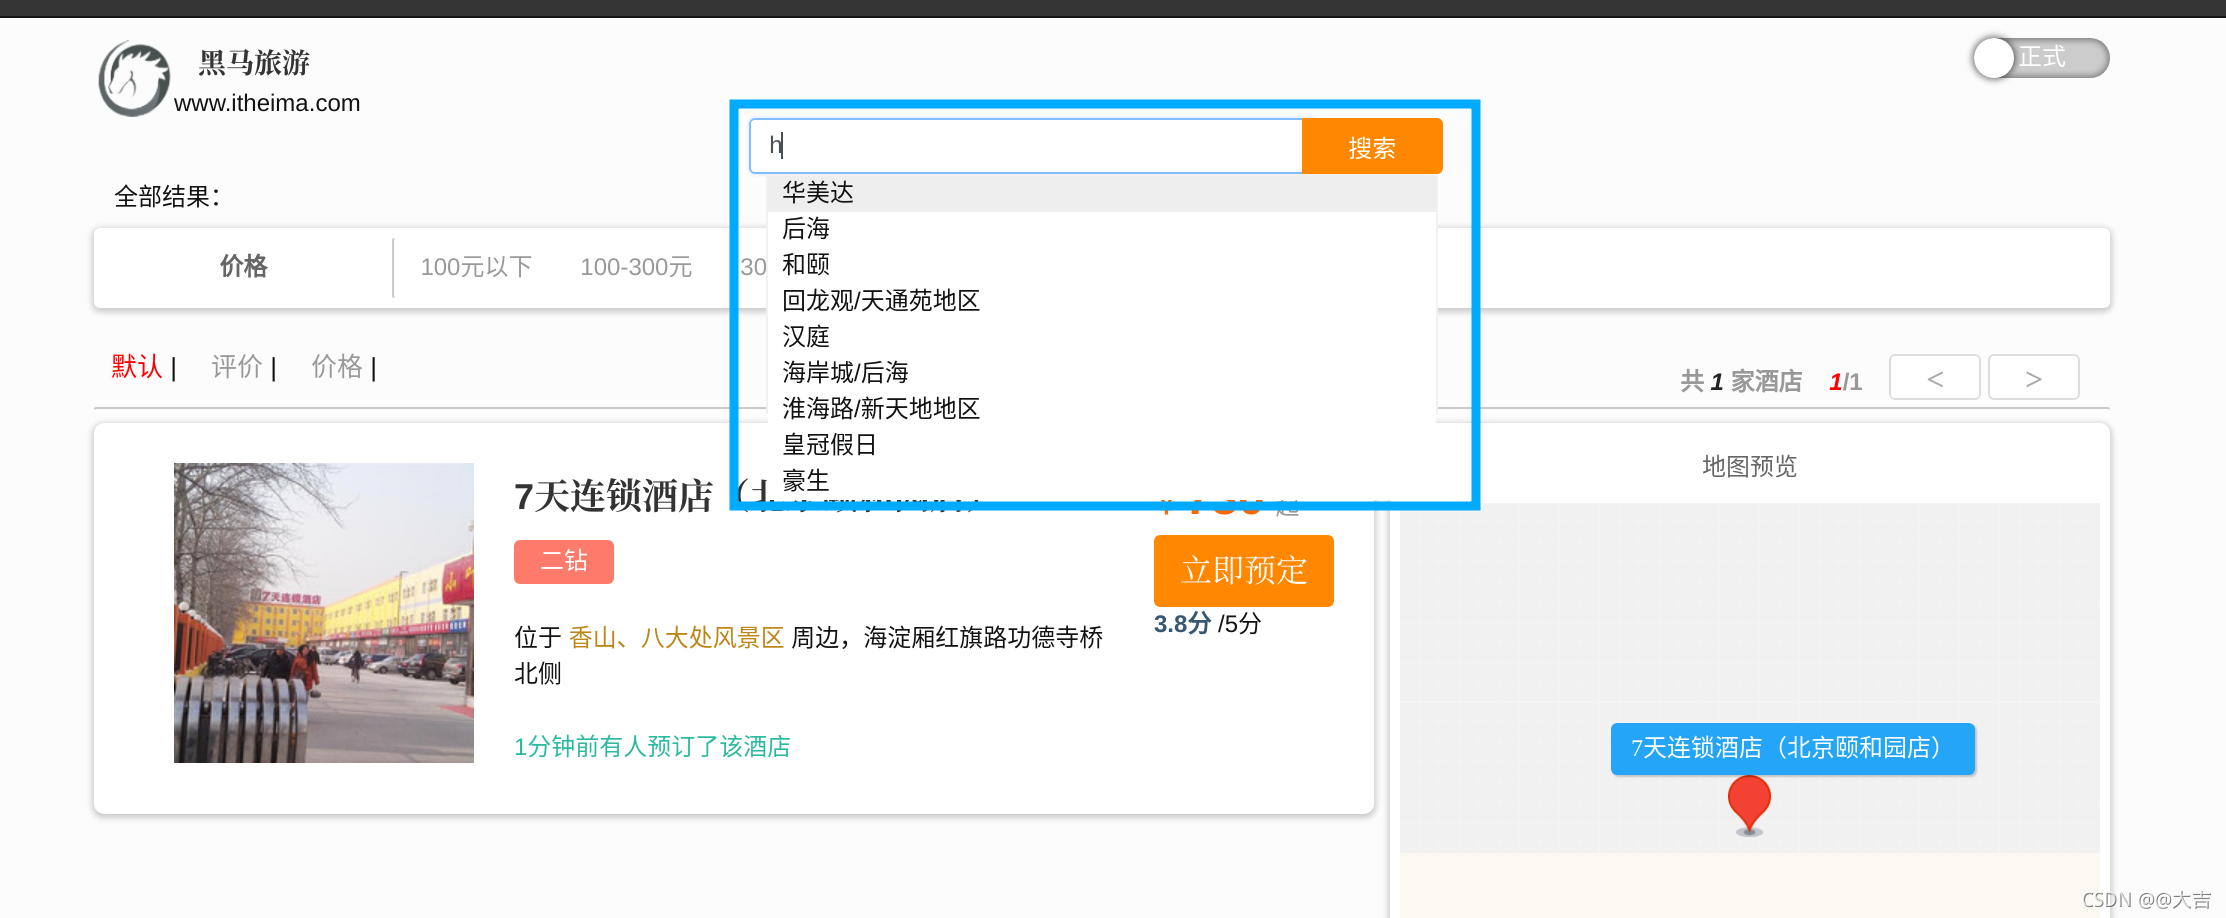
Task: Open the 7天连锁酒店 hotel photo
Action: 324,613
